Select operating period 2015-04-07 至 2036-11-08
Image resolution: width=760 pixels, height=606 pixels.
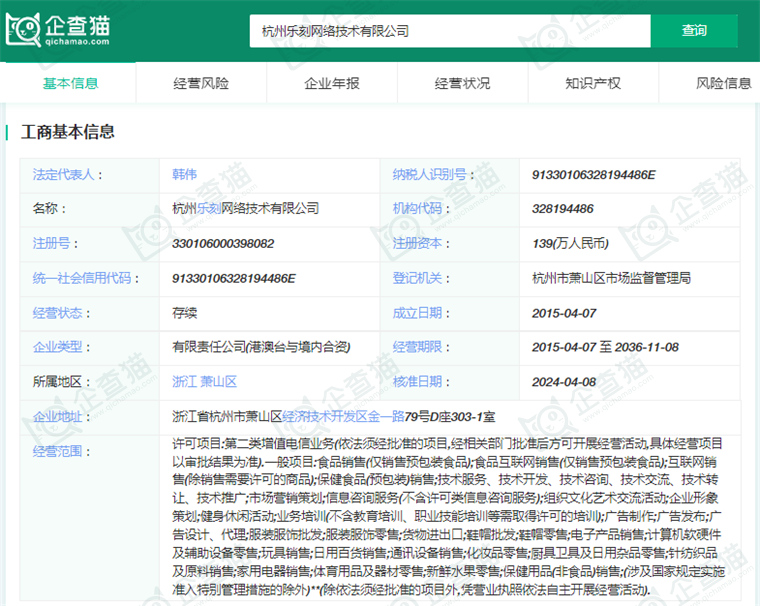605,347
